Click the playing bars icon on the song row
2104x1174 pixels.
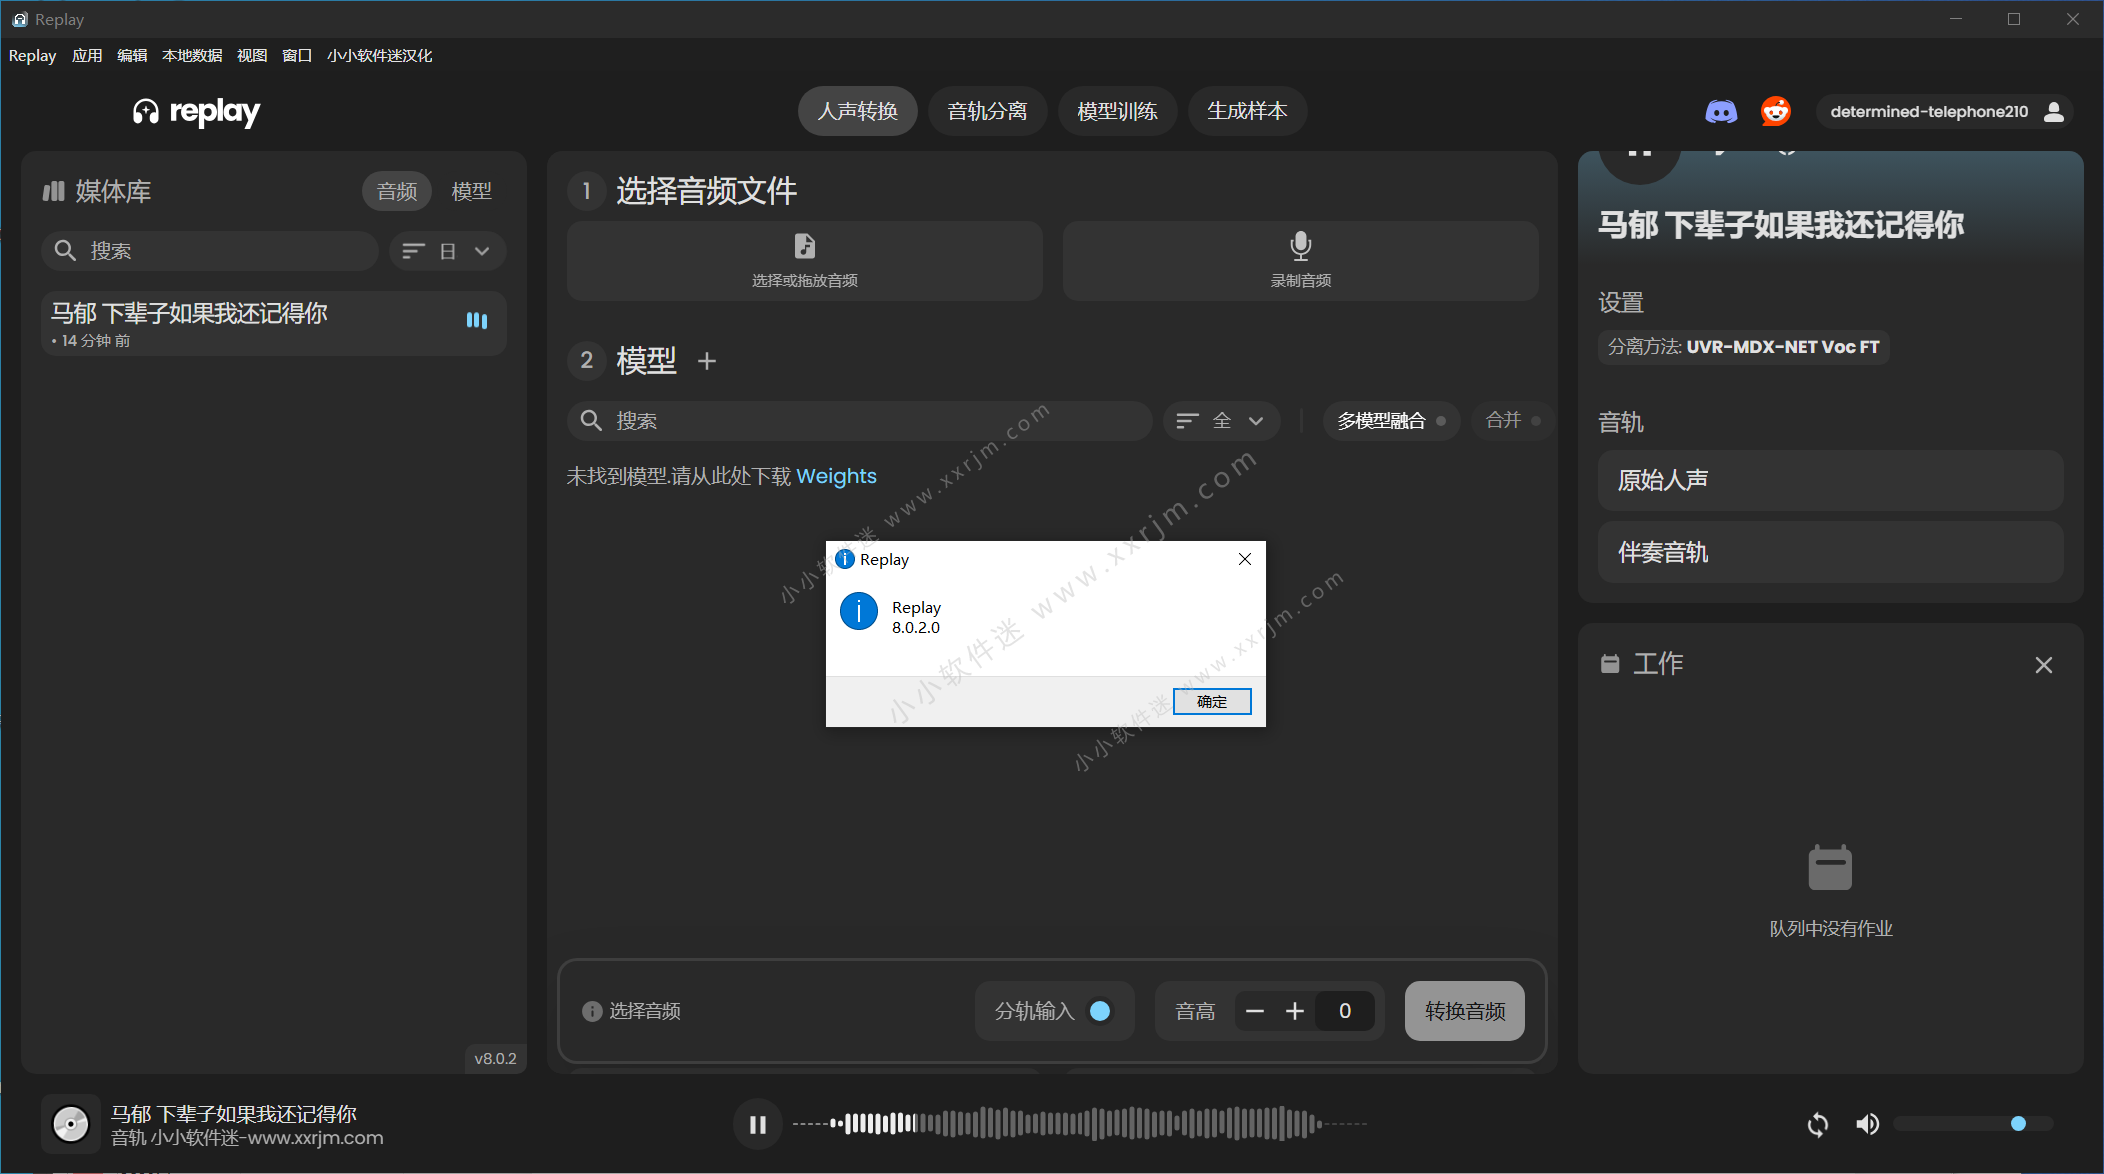pos(477,321)
